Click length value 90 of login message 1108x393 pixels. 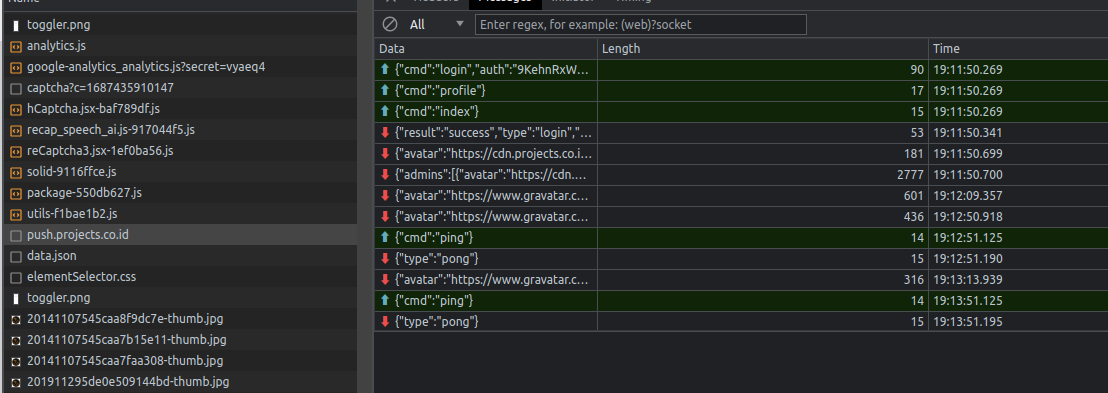click(917, 69)
